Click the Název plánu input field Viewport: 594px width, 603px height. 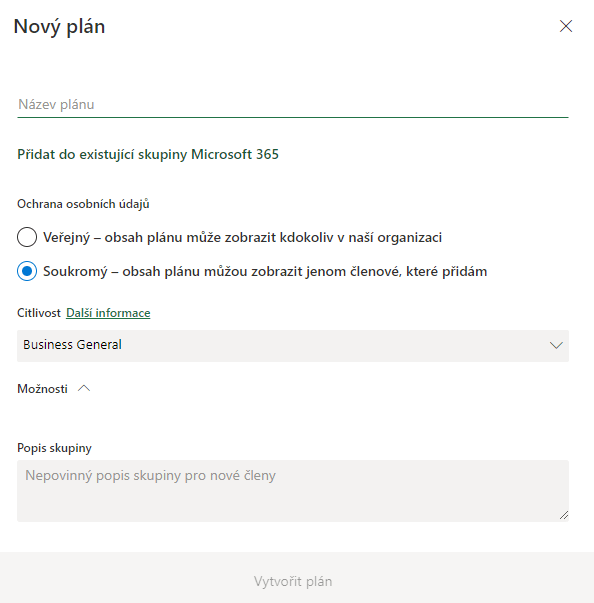(x=293, y=105)
